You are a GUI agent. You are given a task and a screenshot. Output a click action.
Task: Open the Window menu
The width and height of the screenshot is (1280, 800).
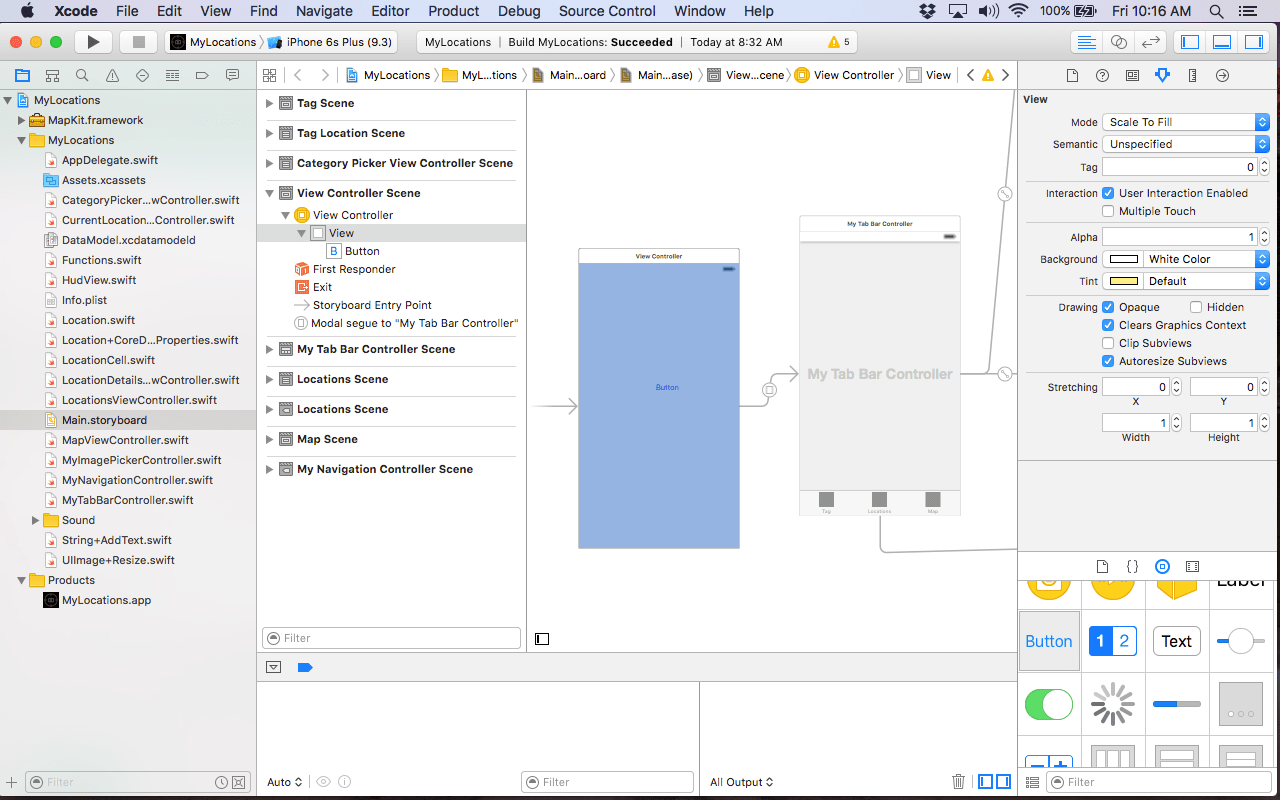point(700,11)
